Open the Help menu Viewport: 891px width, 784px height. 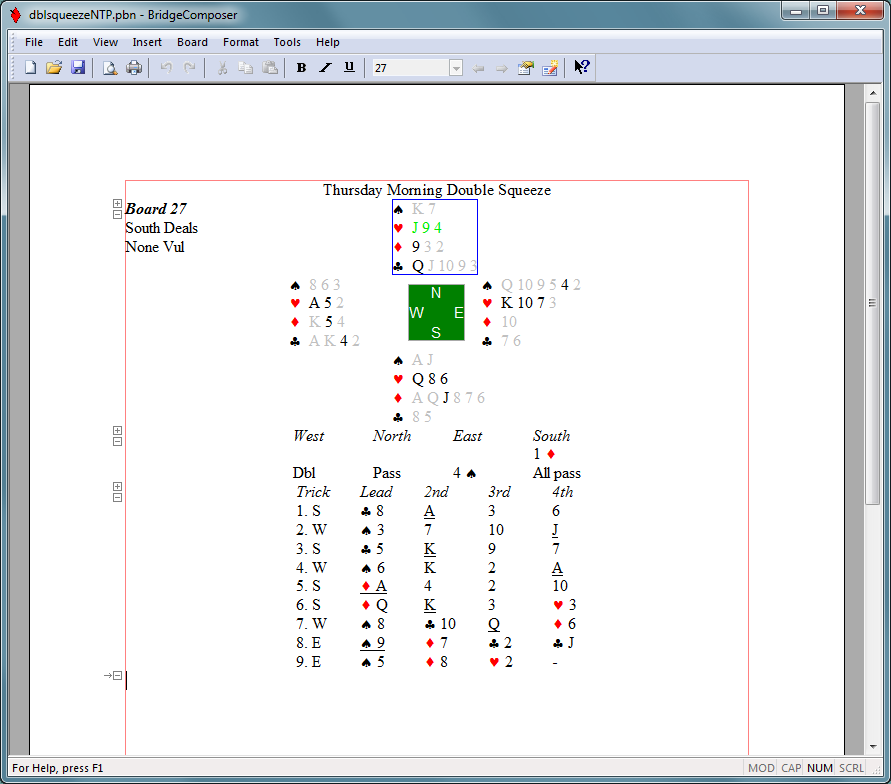(327, 42)
